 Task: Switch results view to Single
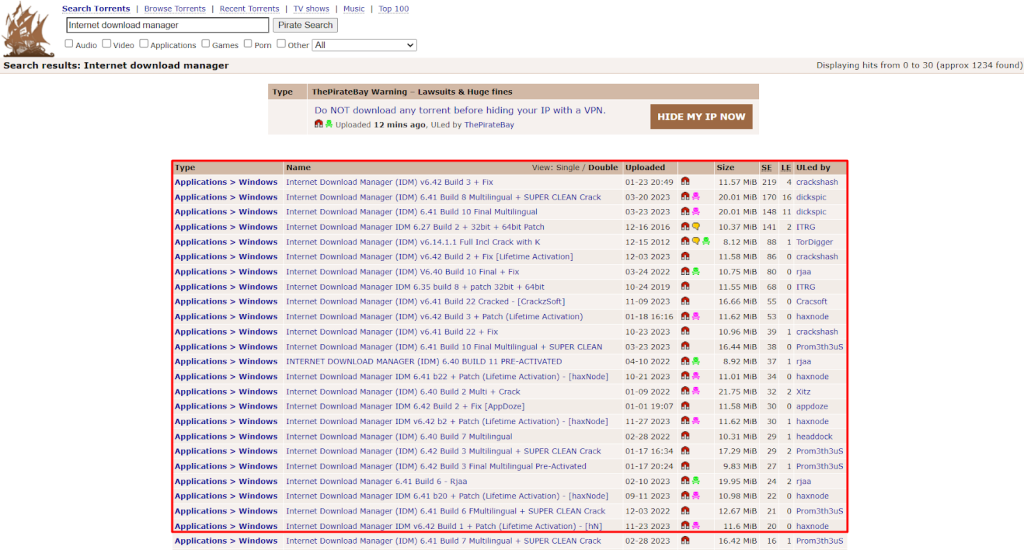pyautogui.click(x=568, y=168)
